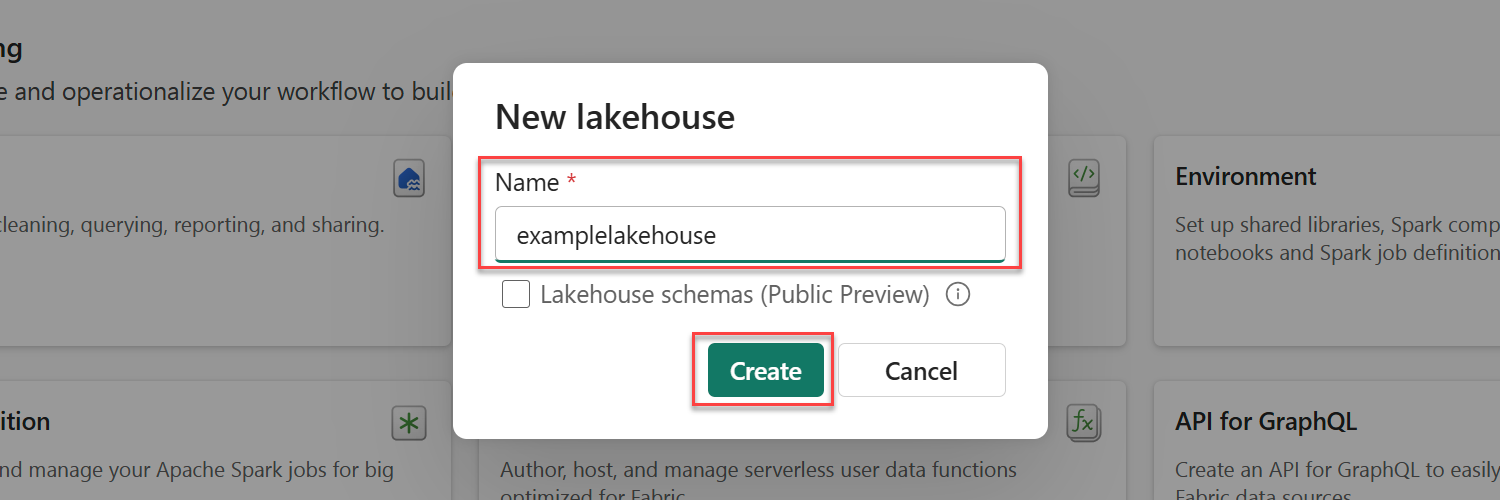This screenshot has width=1500, height=500.
Task: Select the Spark job definition asterisk icon
Action: (x=409, y=423)
